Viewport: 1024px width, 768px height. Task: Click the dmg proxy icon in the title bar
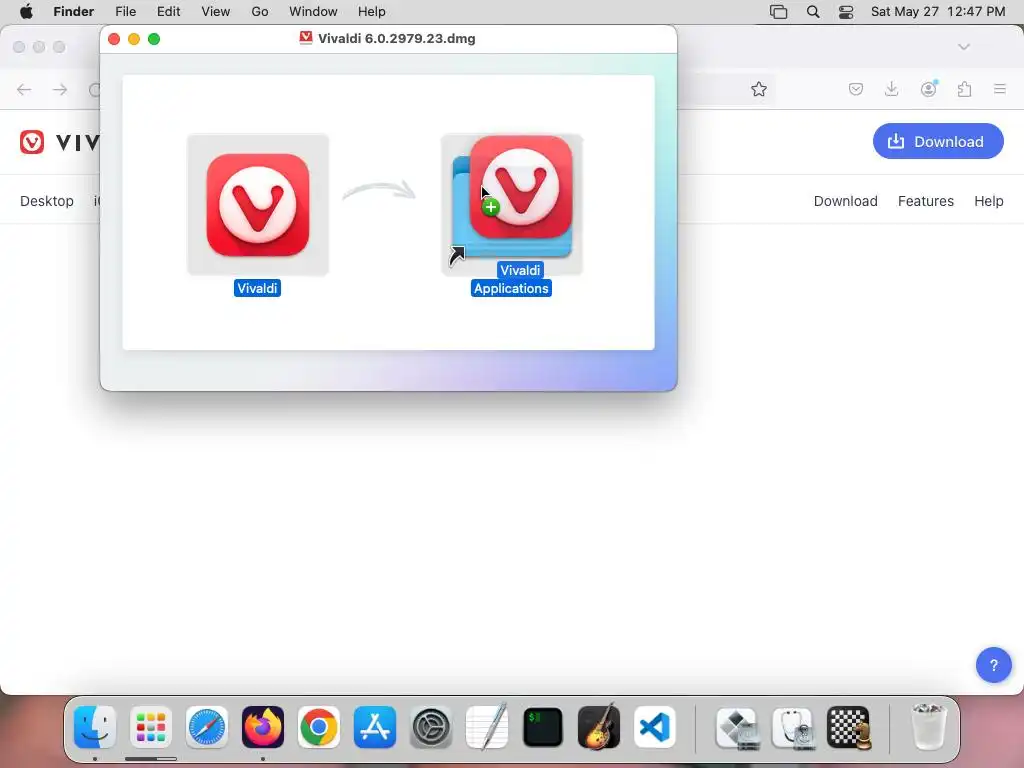coord(306,38)
